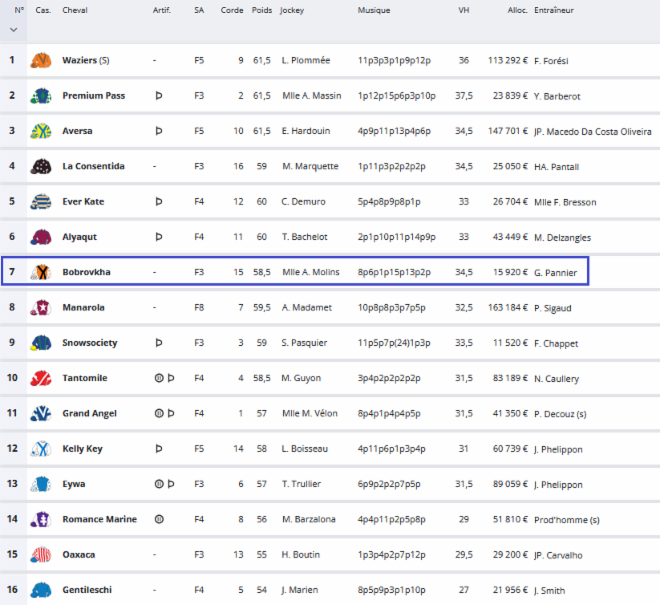Screen dimensions: 660x605
Task: Click Aversa's yellow and blue jockey silk
Action: point(41,131)
